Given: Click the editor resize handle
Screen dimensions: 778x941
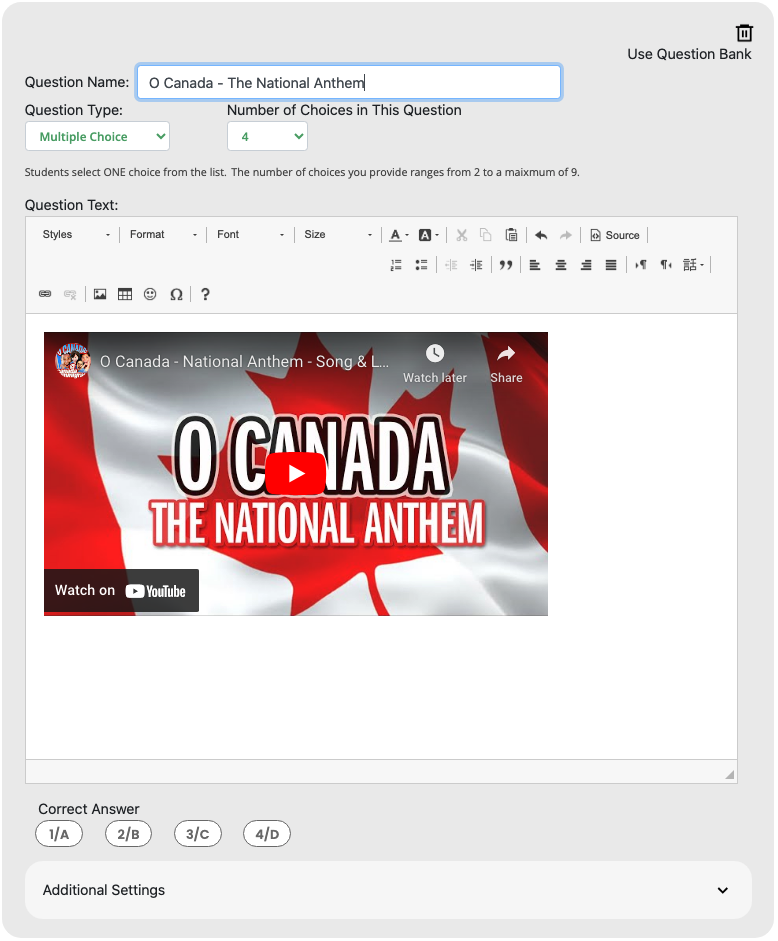Looking at the screenshot, I should 729,775.
